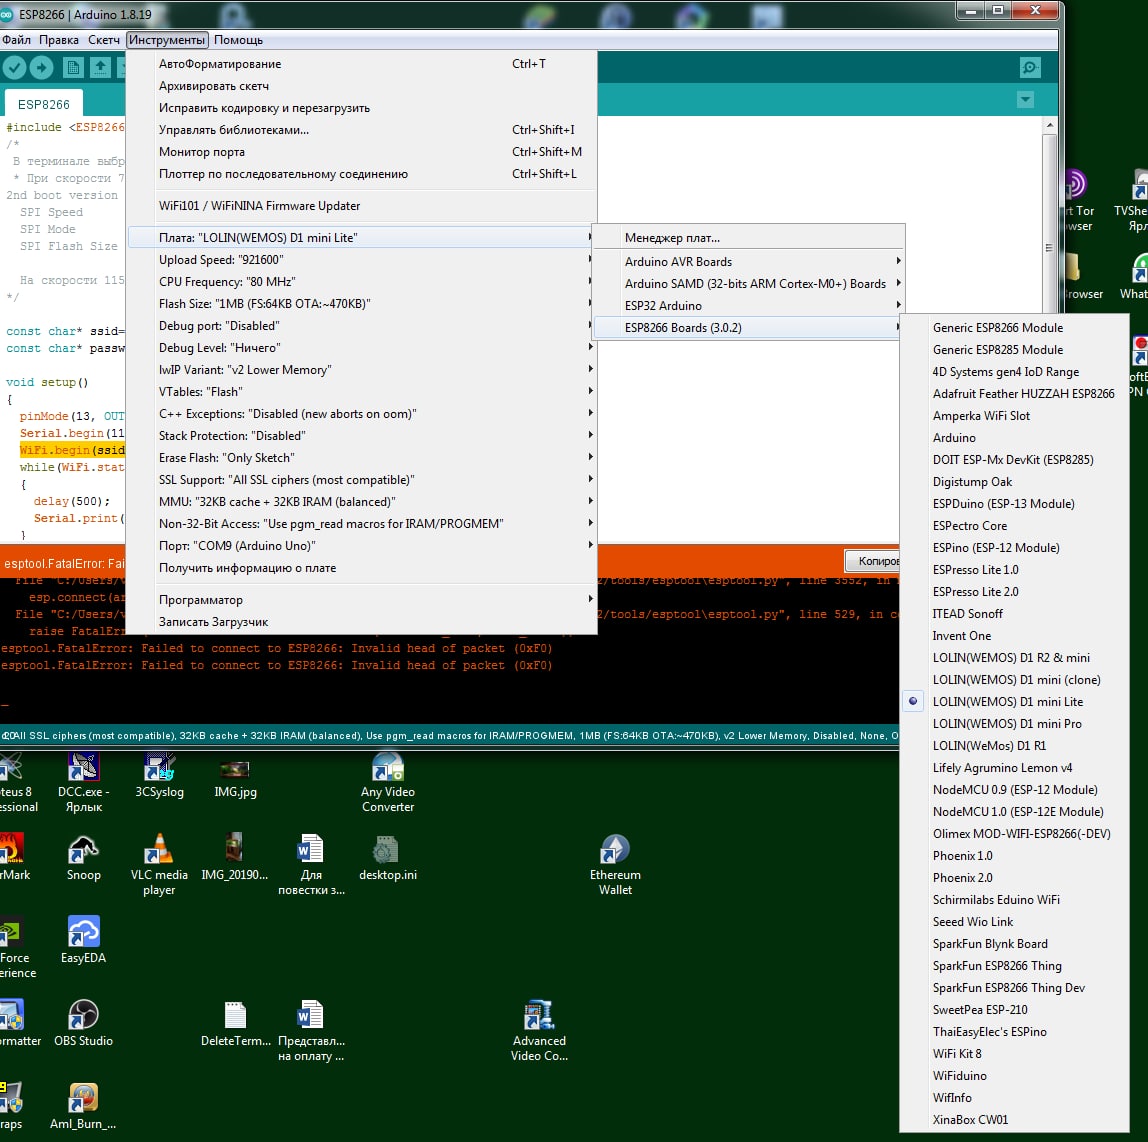The height and width of the screenshot is (1142, 1148).
Task: Click the editor scrollbar up arrow
Action: pos(1050,125)
